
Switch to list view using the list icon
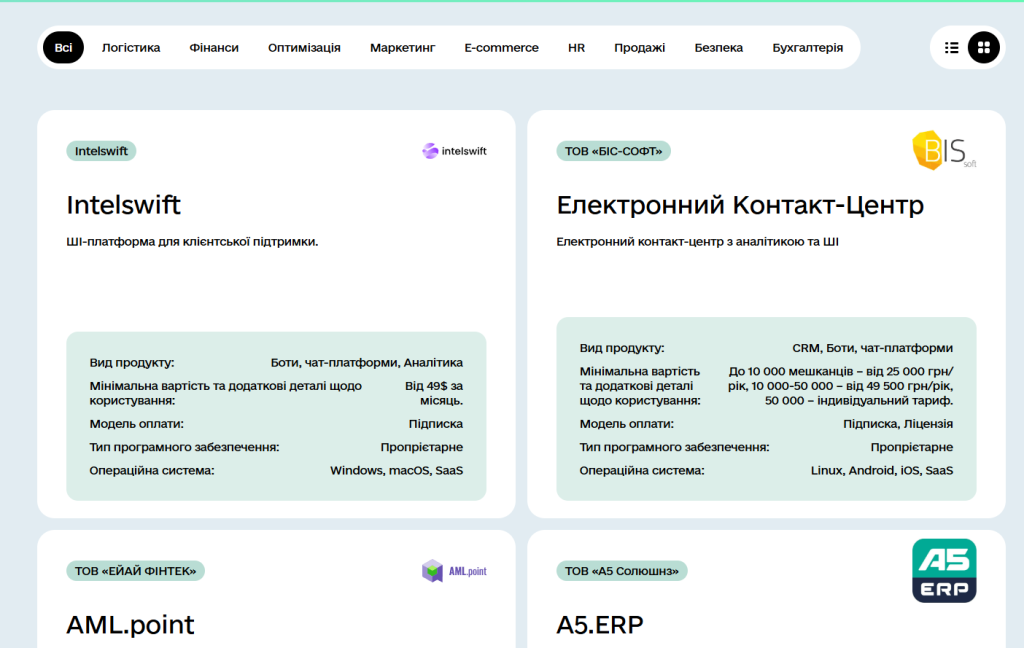pyautogui.click(x=951, y=47)
